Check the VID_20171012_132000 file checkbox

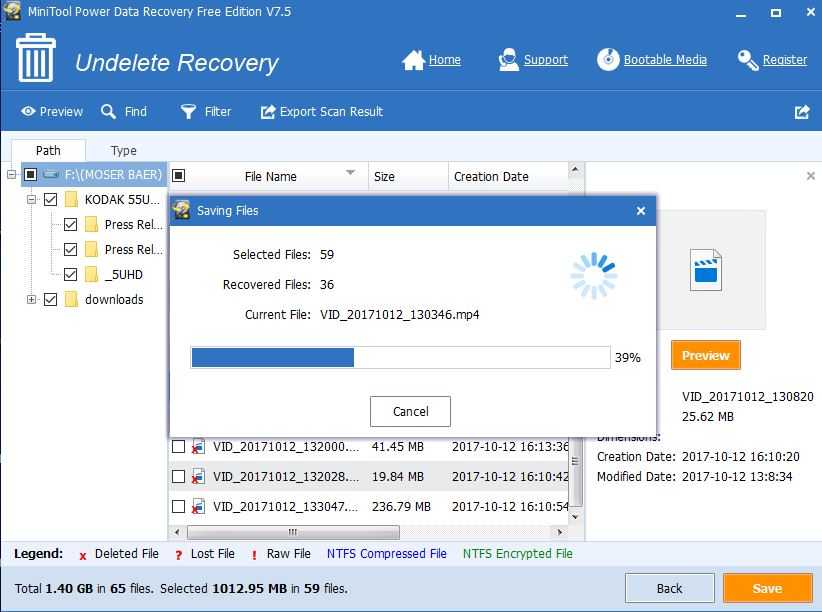[x=179, y=447]
